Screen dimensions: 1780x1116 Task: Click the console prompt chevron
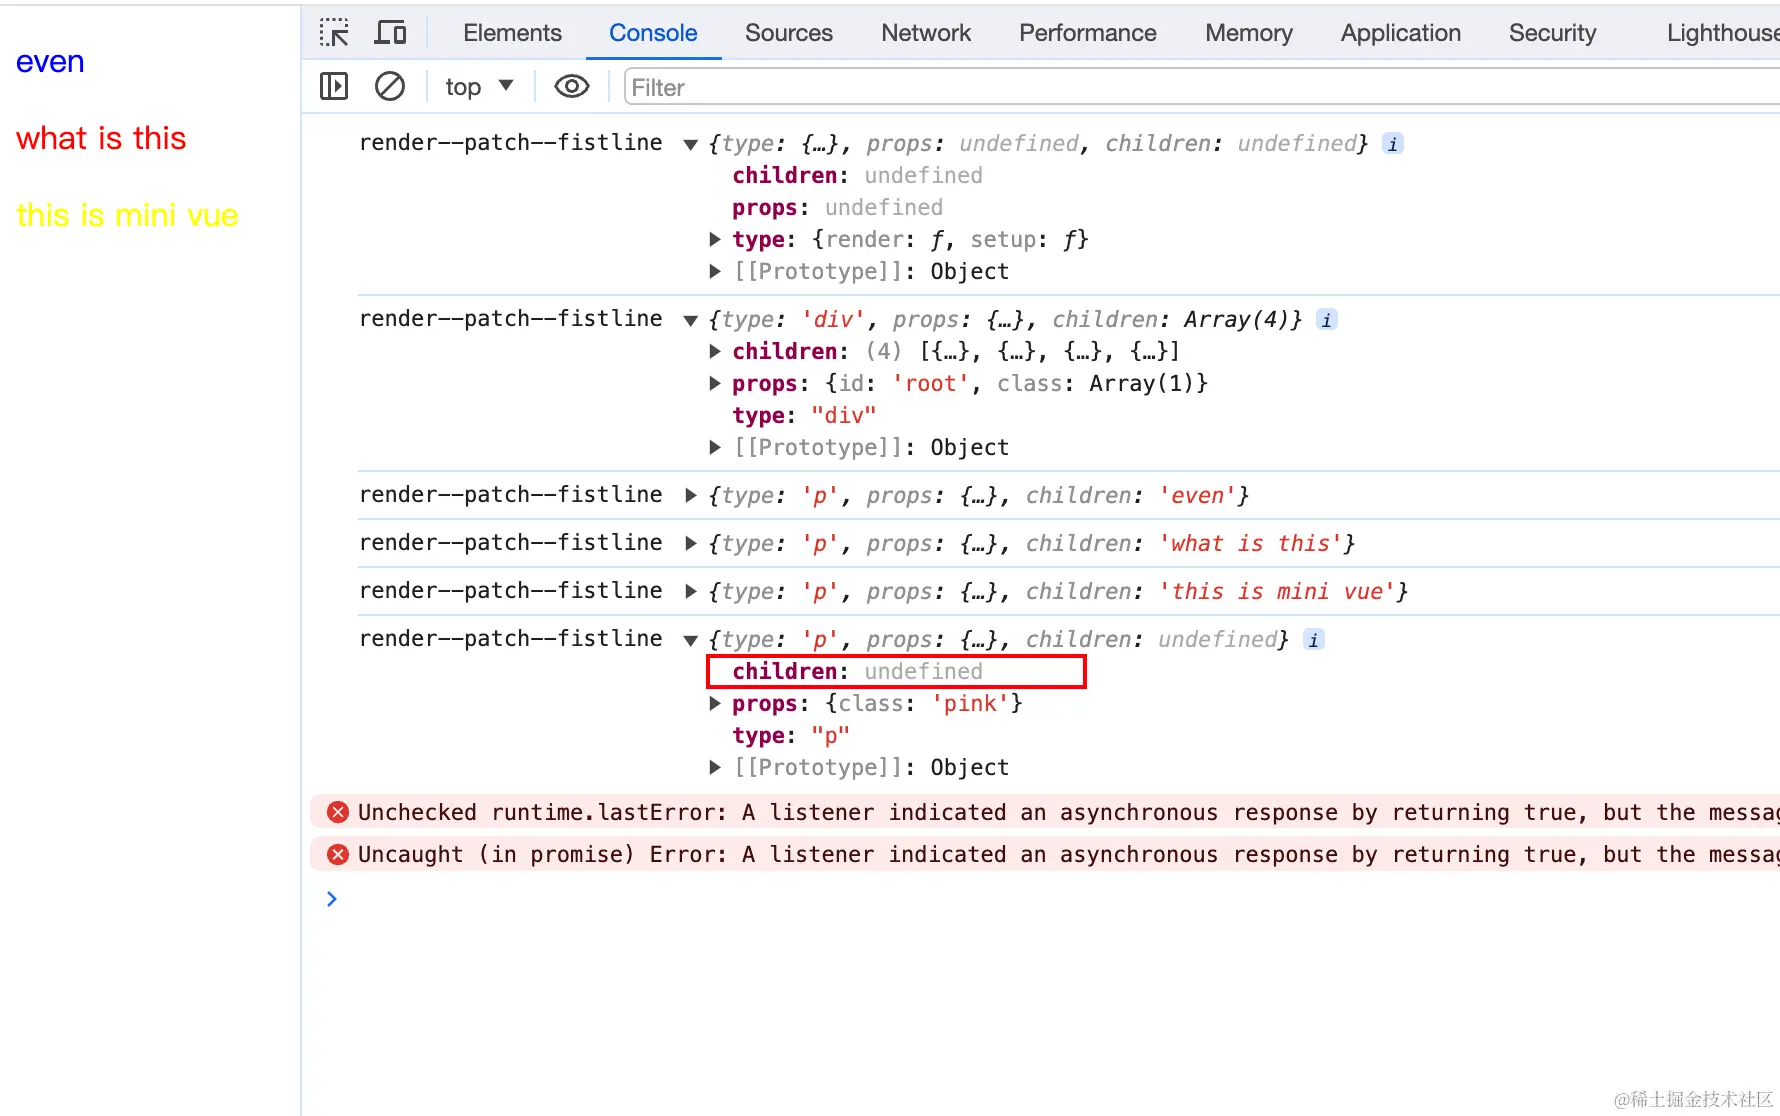(332, 899)
